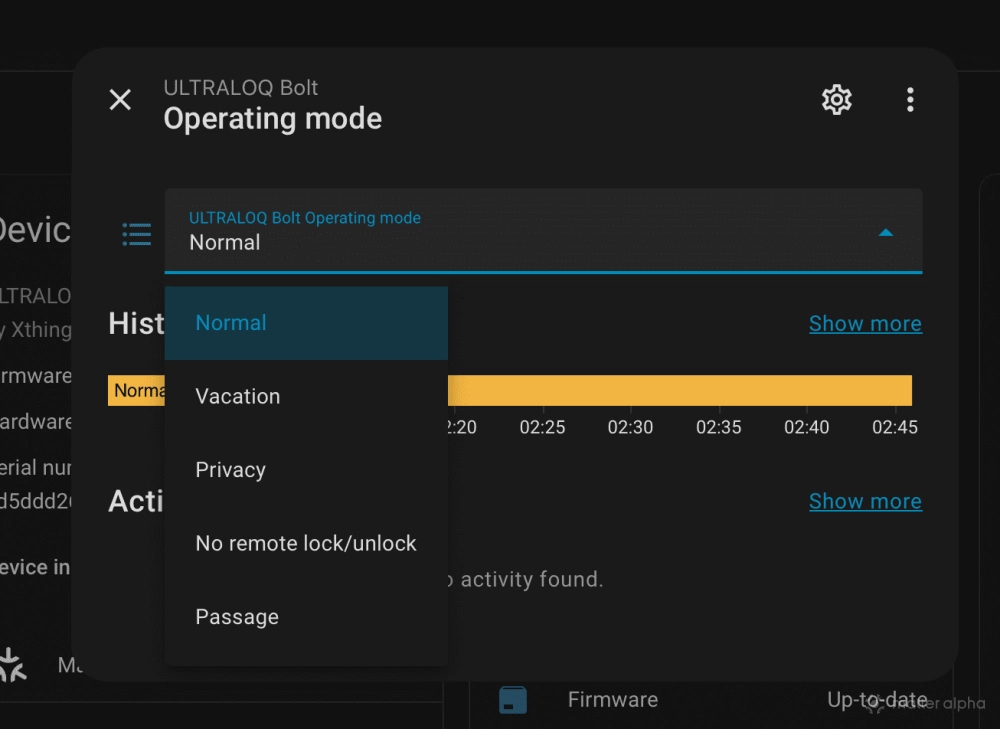Open the three-dot overflow menu
Screen dimensions: 1000x729
point(910,99)
